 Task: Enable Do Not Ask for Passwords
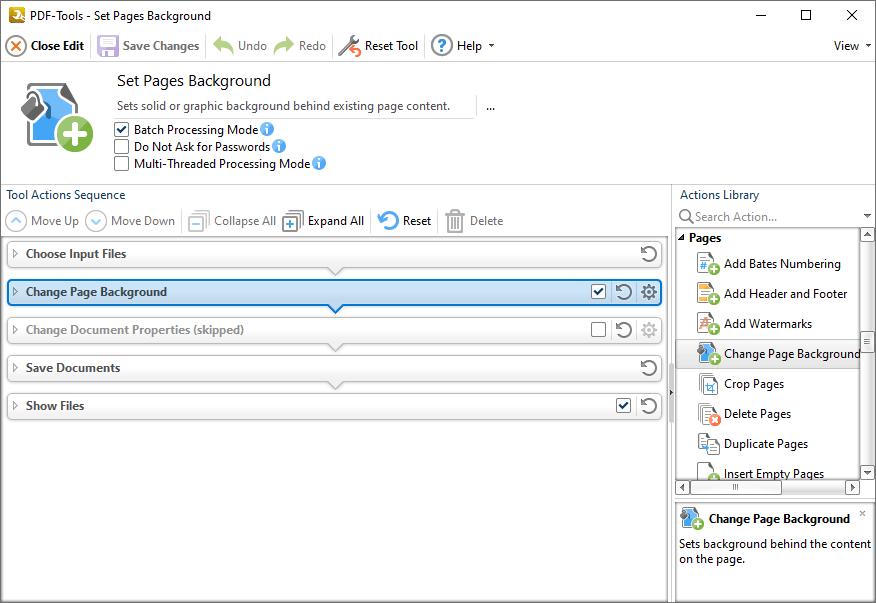point(121,146)
